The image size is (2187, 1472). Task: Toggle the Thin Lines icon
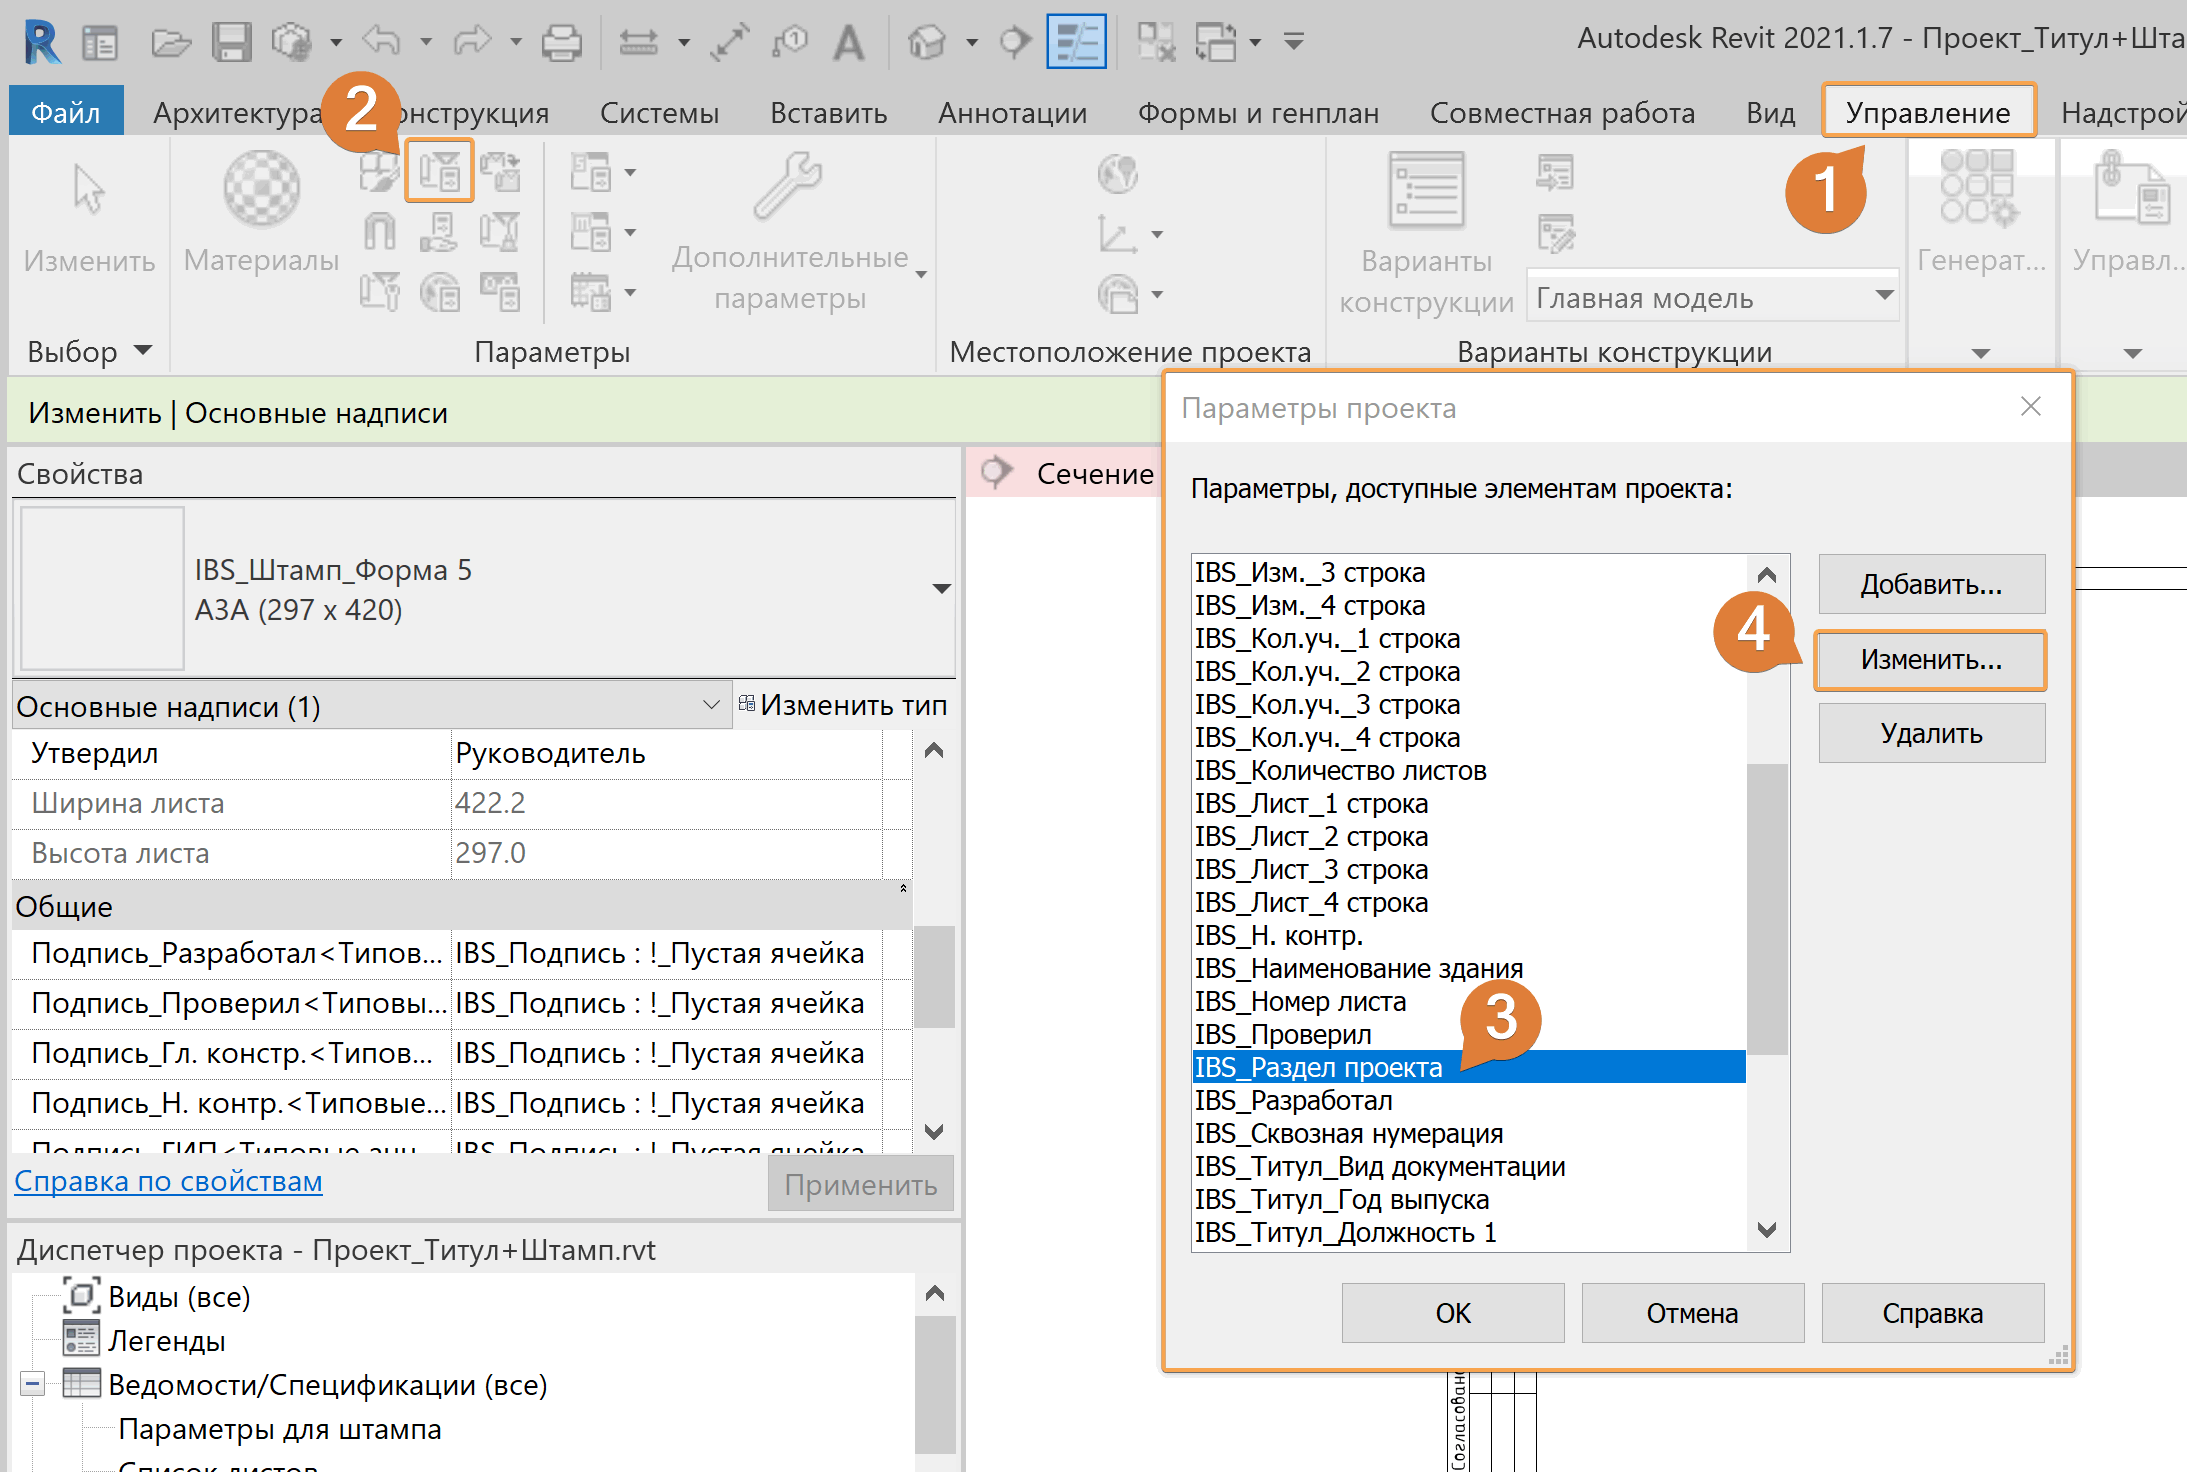coord(1076,42)
